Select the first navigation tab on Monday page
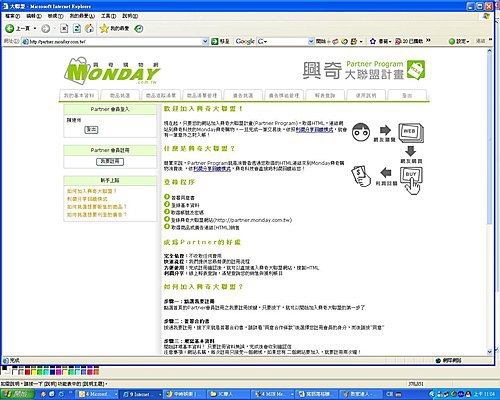This screenshot has height=400, width=500. [x=79, y=95]
